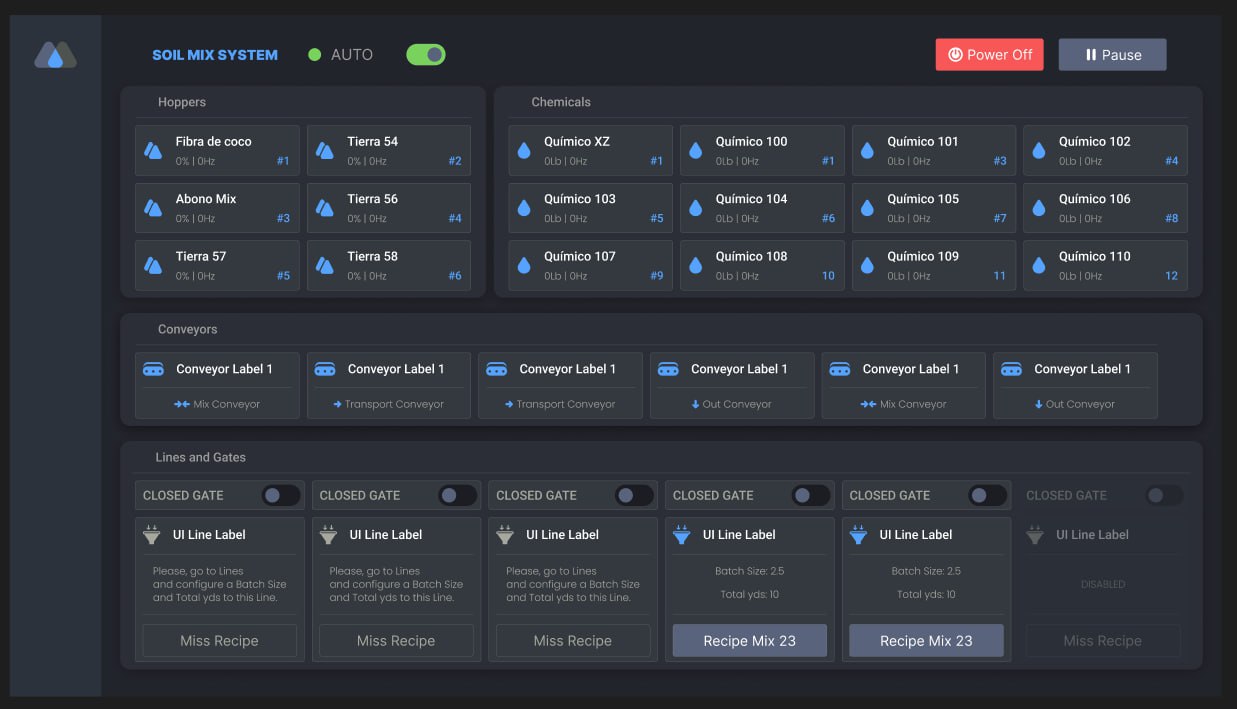This screenshot has height=709, width=1237.
Task: Click the fifth line's Recipe Mix 23 button
Action: point(926,641)
